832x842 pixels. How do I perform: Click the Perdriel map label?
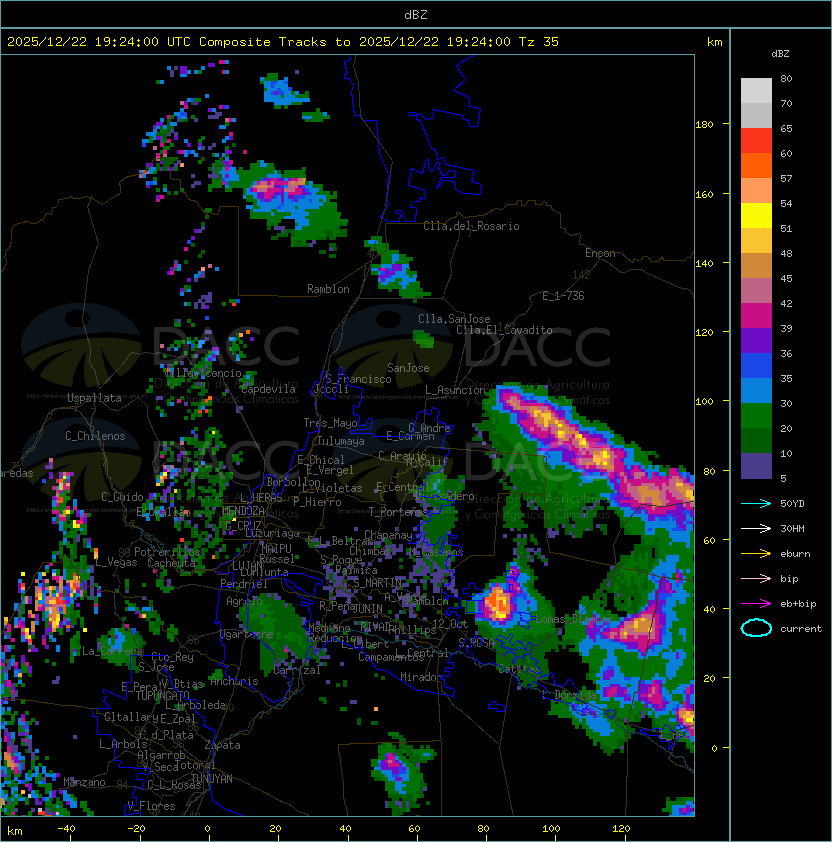pos(244,584)
